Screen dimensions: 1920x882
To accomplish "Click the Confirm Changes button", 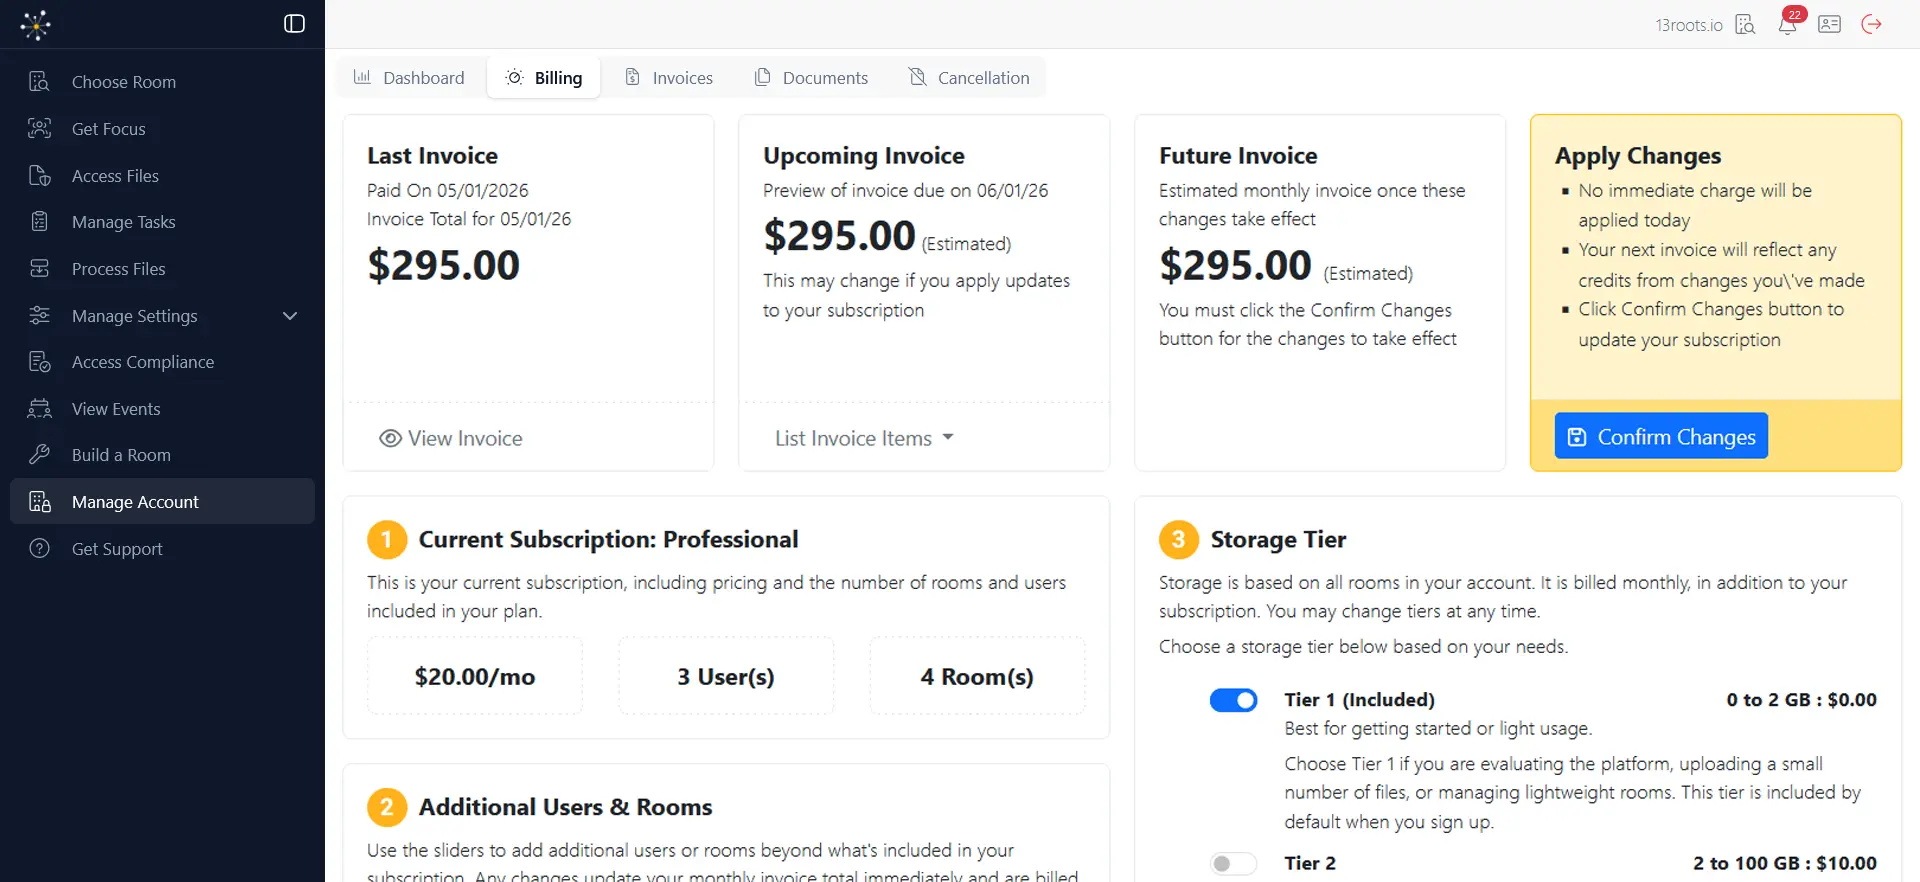I will tap(1661, 436).
